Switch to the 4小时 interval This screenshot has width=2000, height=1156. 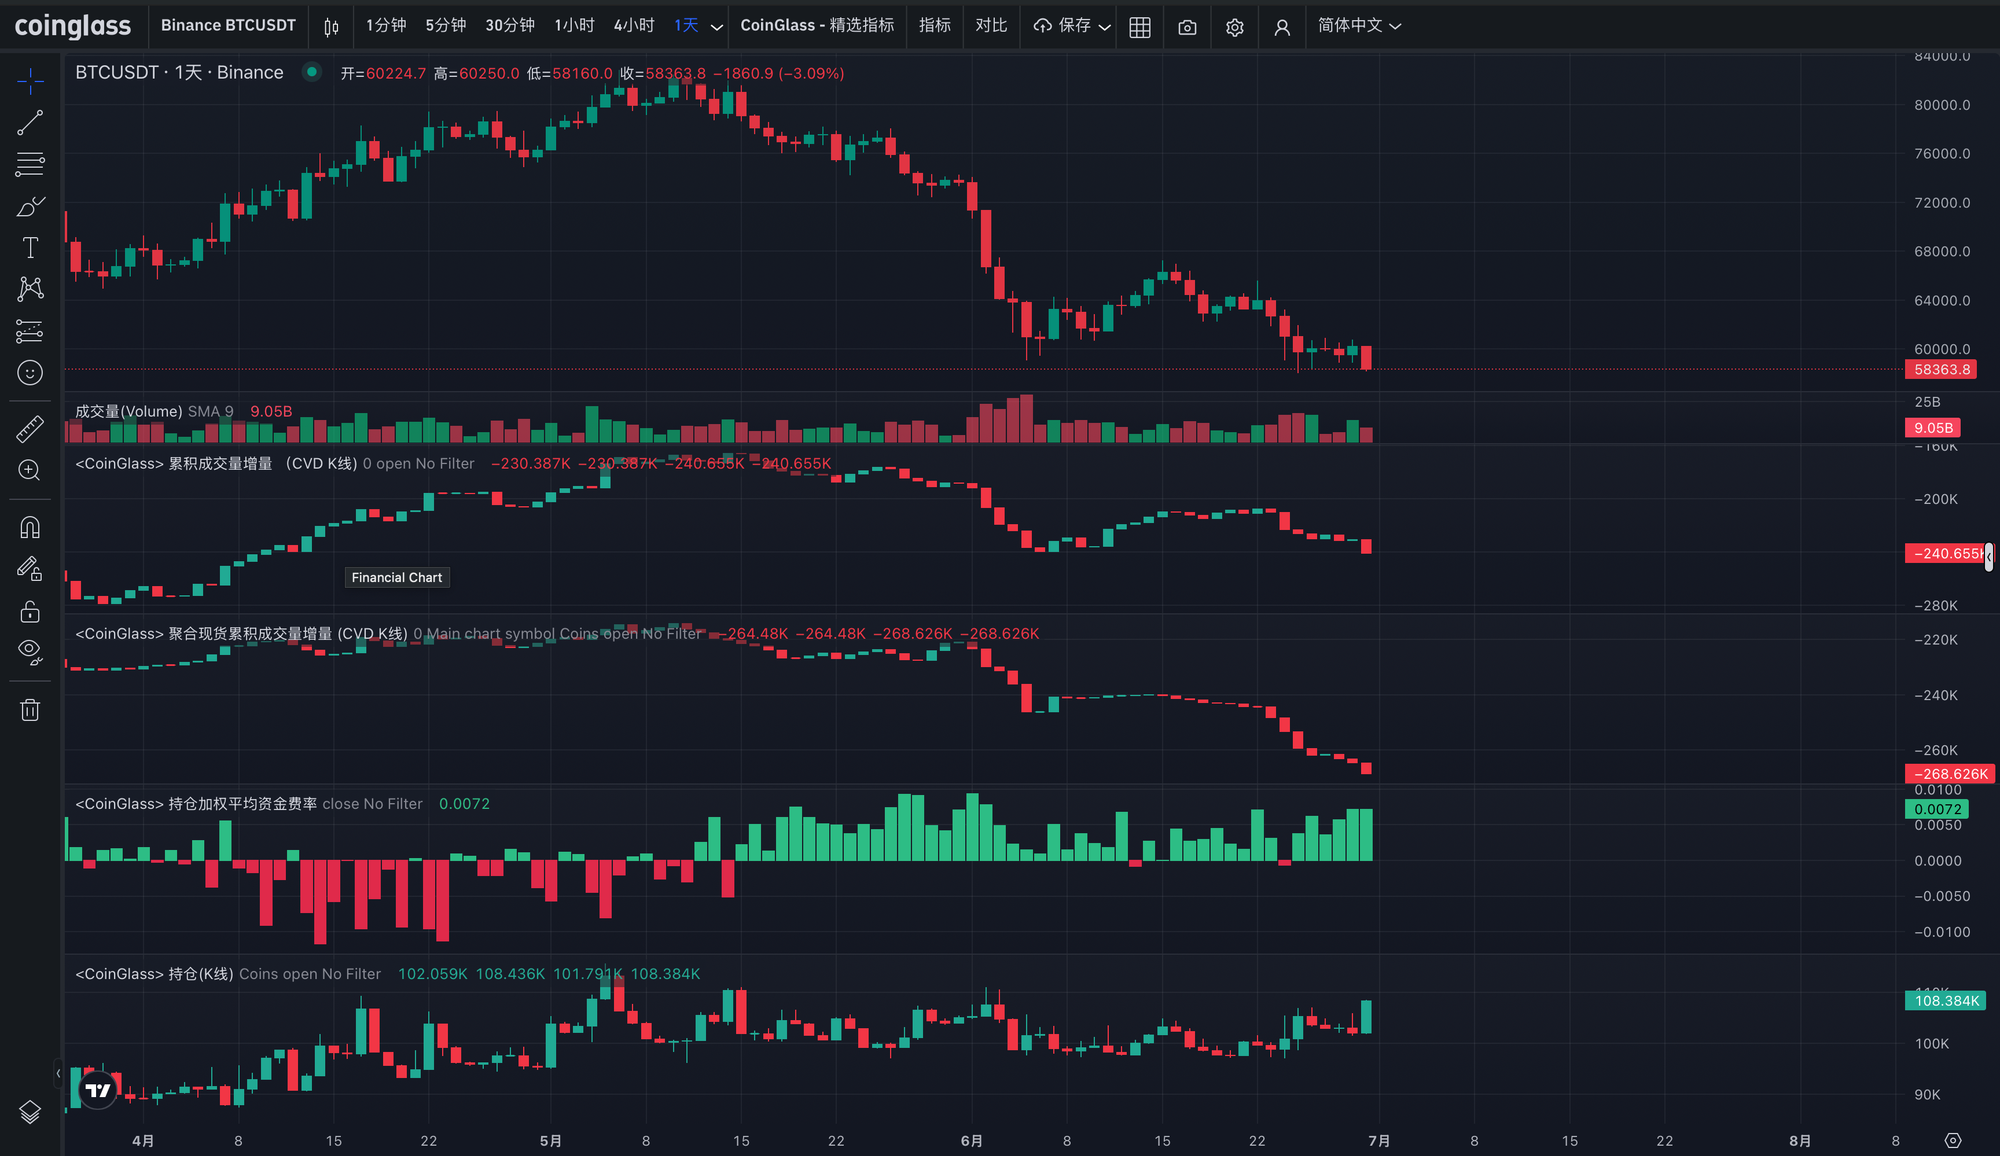coord(634,26)
